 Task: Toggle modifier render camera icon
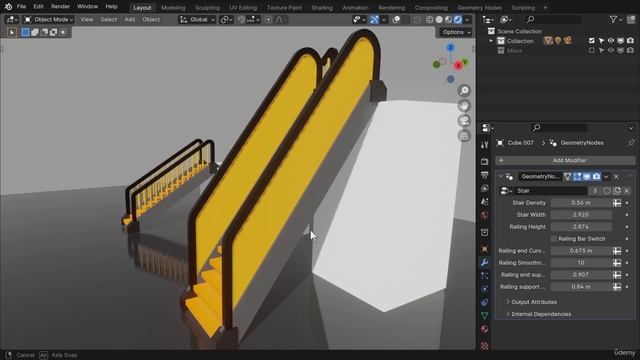pyautogui.click(x=596, y=177)
